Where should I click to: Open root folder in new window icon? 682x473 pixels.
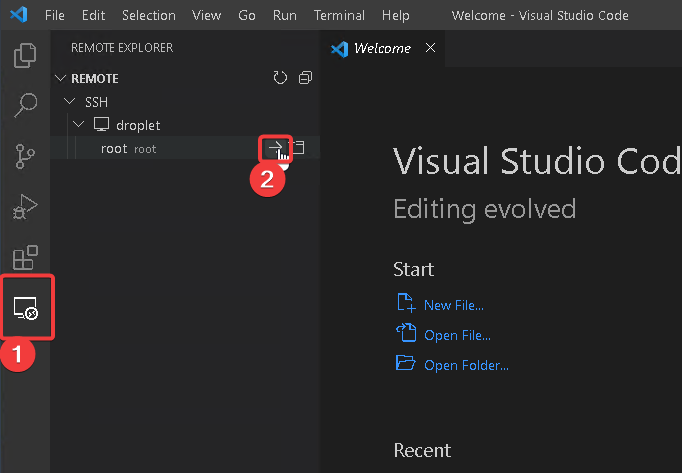[298, 148]
